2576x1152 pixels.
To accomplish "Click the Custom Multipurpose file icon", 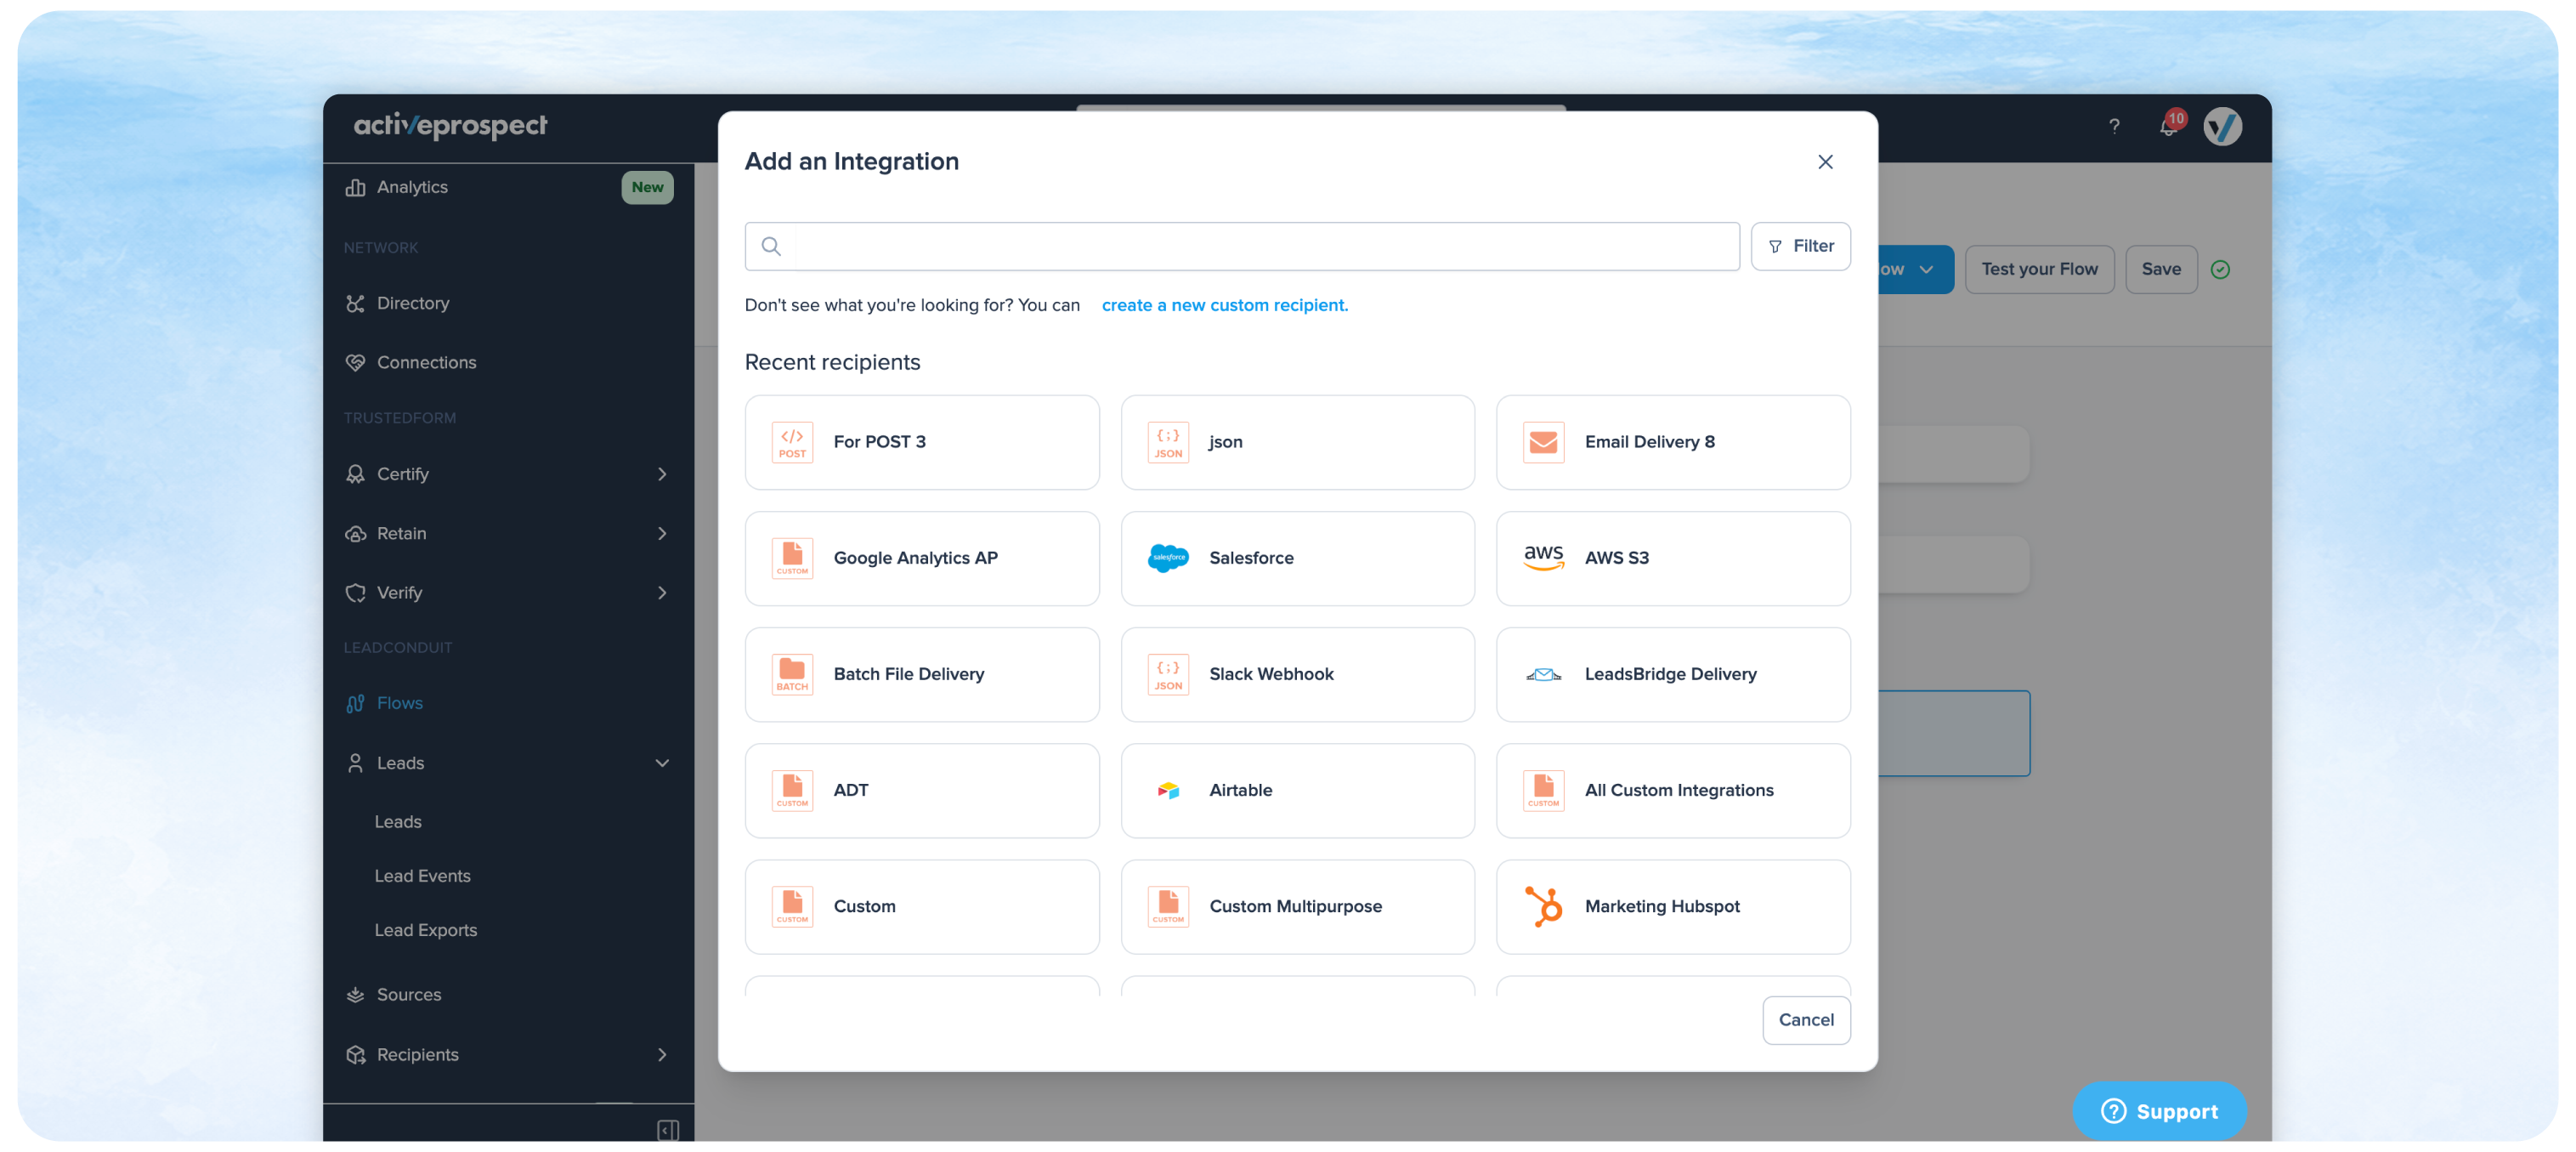I will pos(1168,906).
